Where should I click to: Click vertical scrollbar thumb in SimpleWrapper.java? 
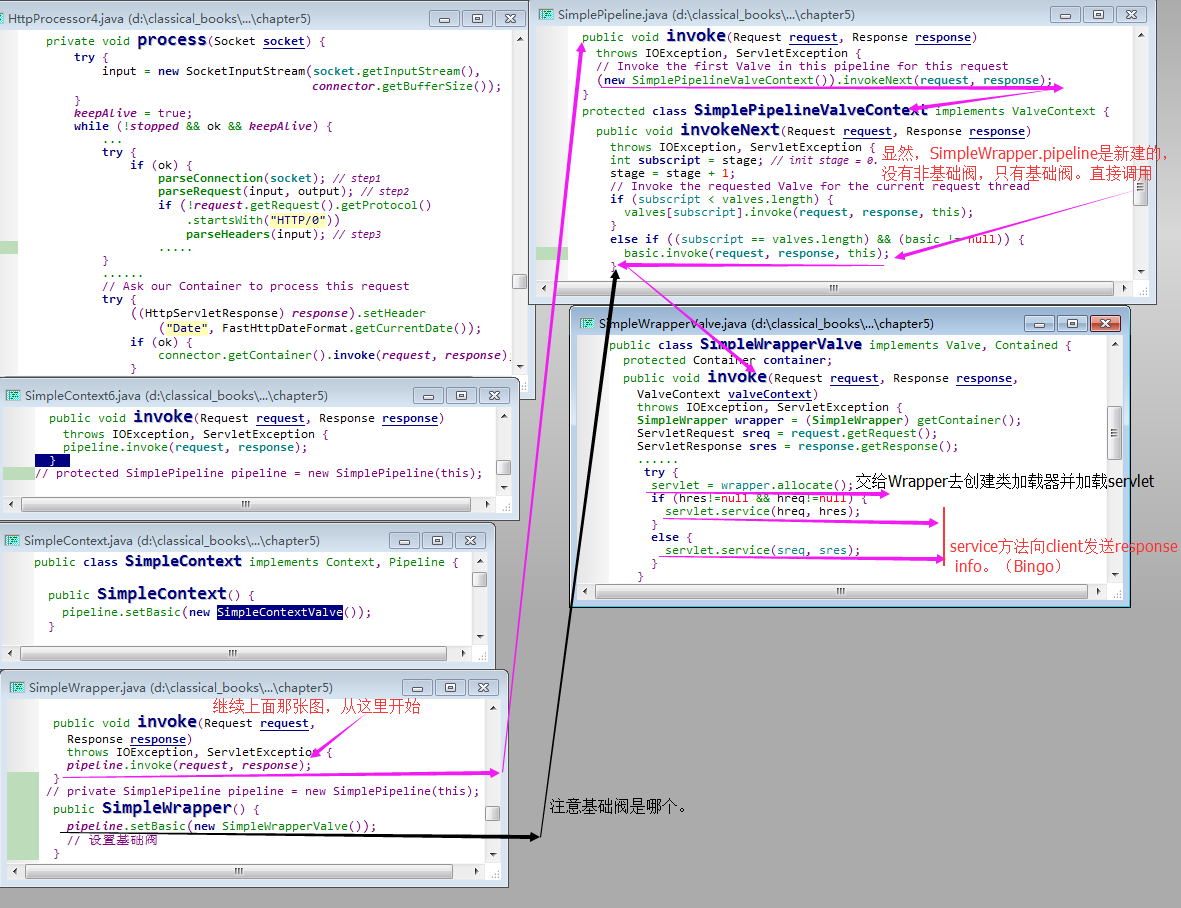[493, 813]
